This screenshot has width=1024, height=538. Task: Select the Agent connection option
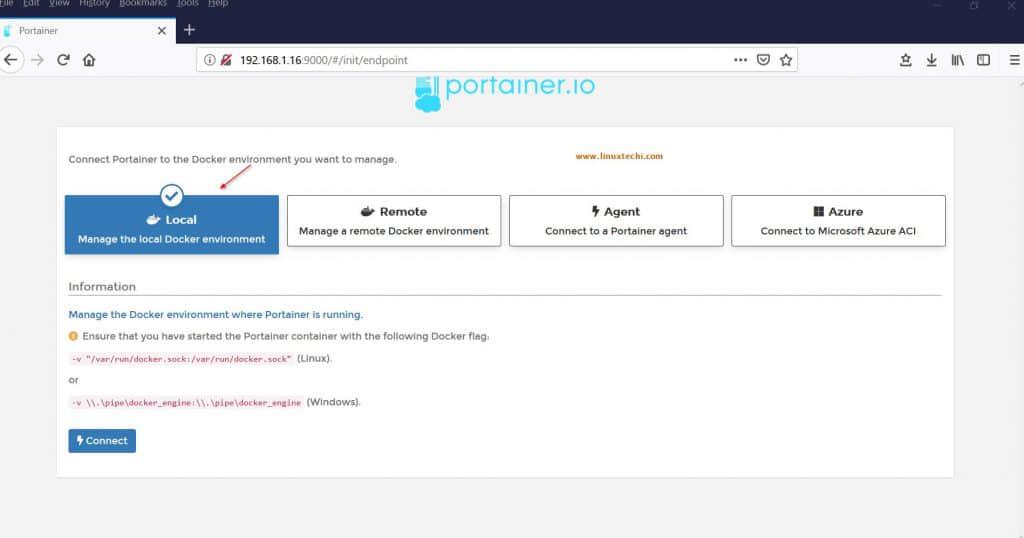pyautogui.click(x=616, y=221)
